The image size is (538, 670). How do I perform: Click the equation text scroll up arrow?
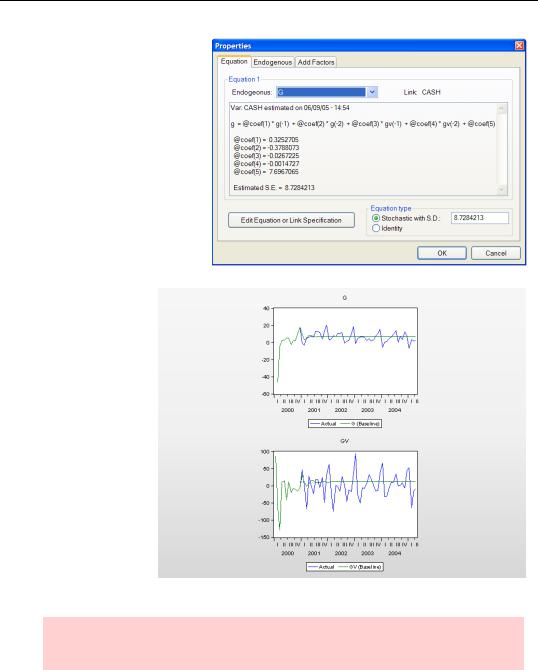tap(502, 109)
